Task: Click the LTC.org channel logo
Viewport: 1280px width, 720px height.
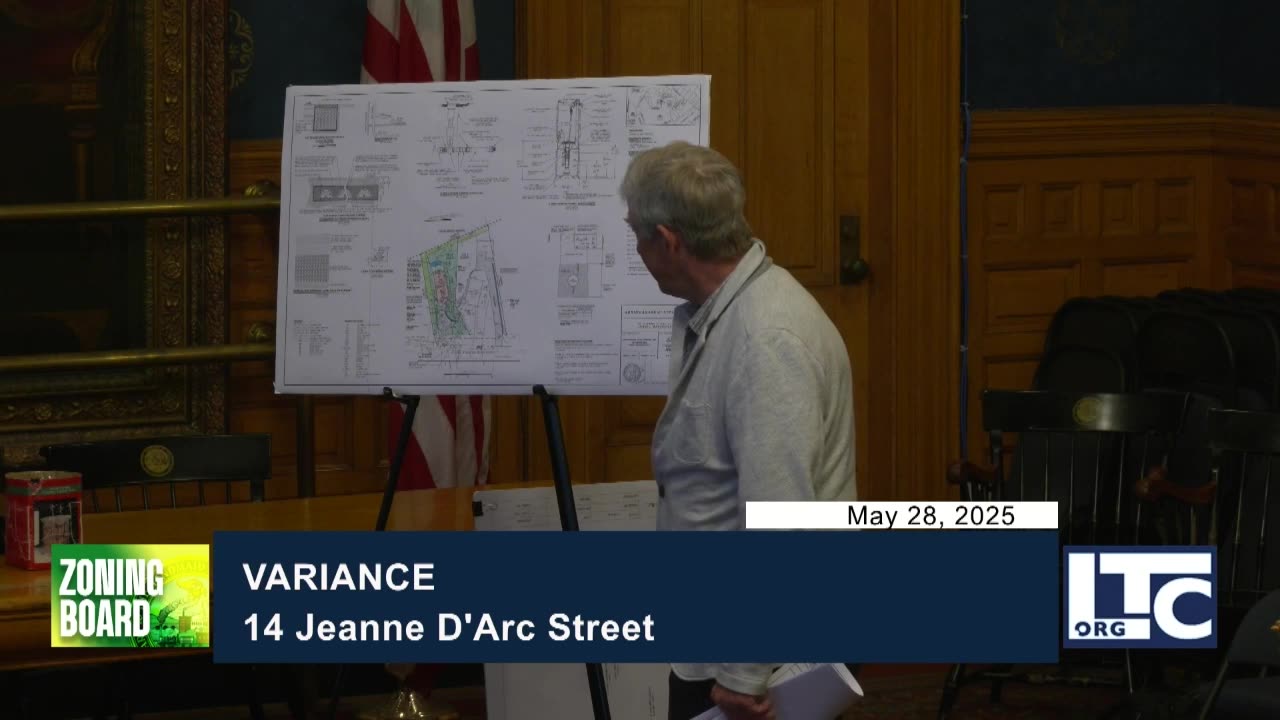Action: tap(1140, 597)
